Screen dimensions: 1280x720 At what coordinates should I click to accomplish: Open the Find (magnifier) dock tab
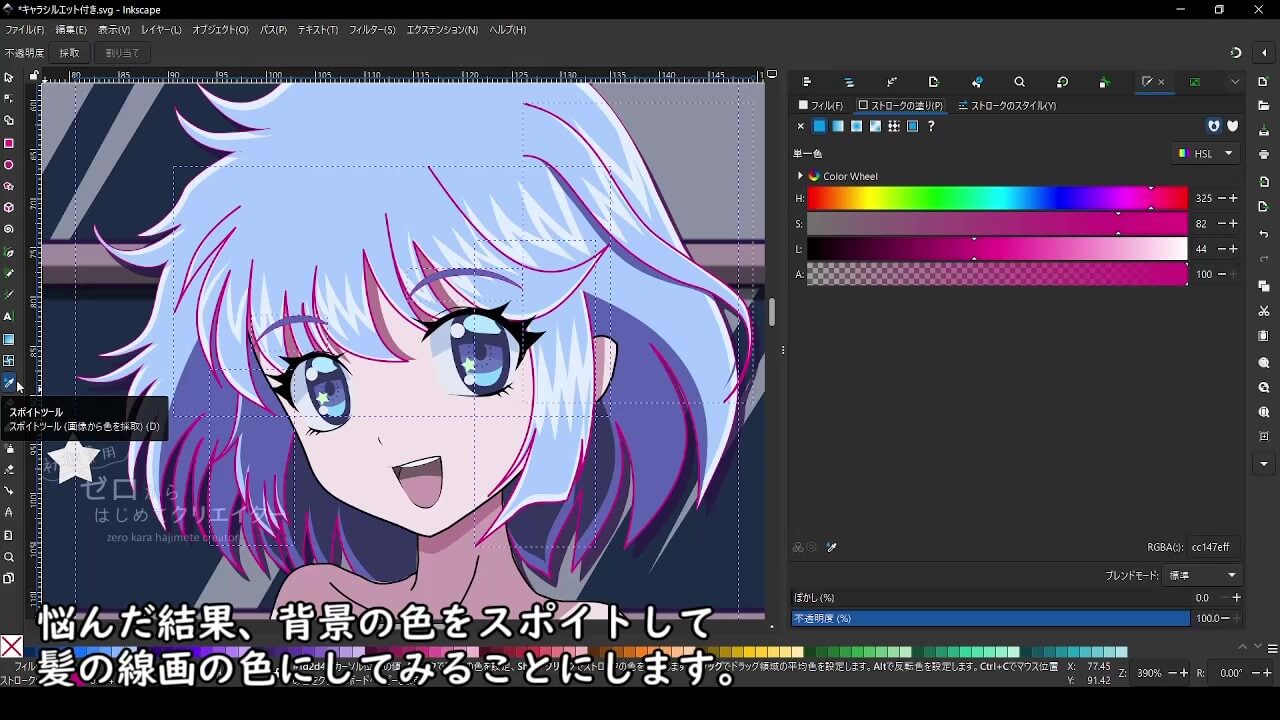[x=1019, y=82]
